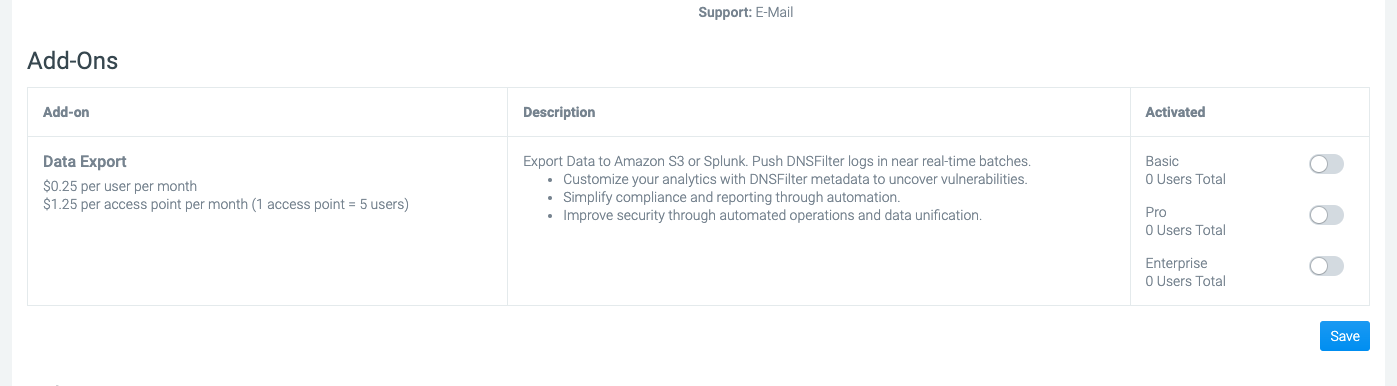Select the Description column header
1397x386 pixels.
click(x=559, y=112)
